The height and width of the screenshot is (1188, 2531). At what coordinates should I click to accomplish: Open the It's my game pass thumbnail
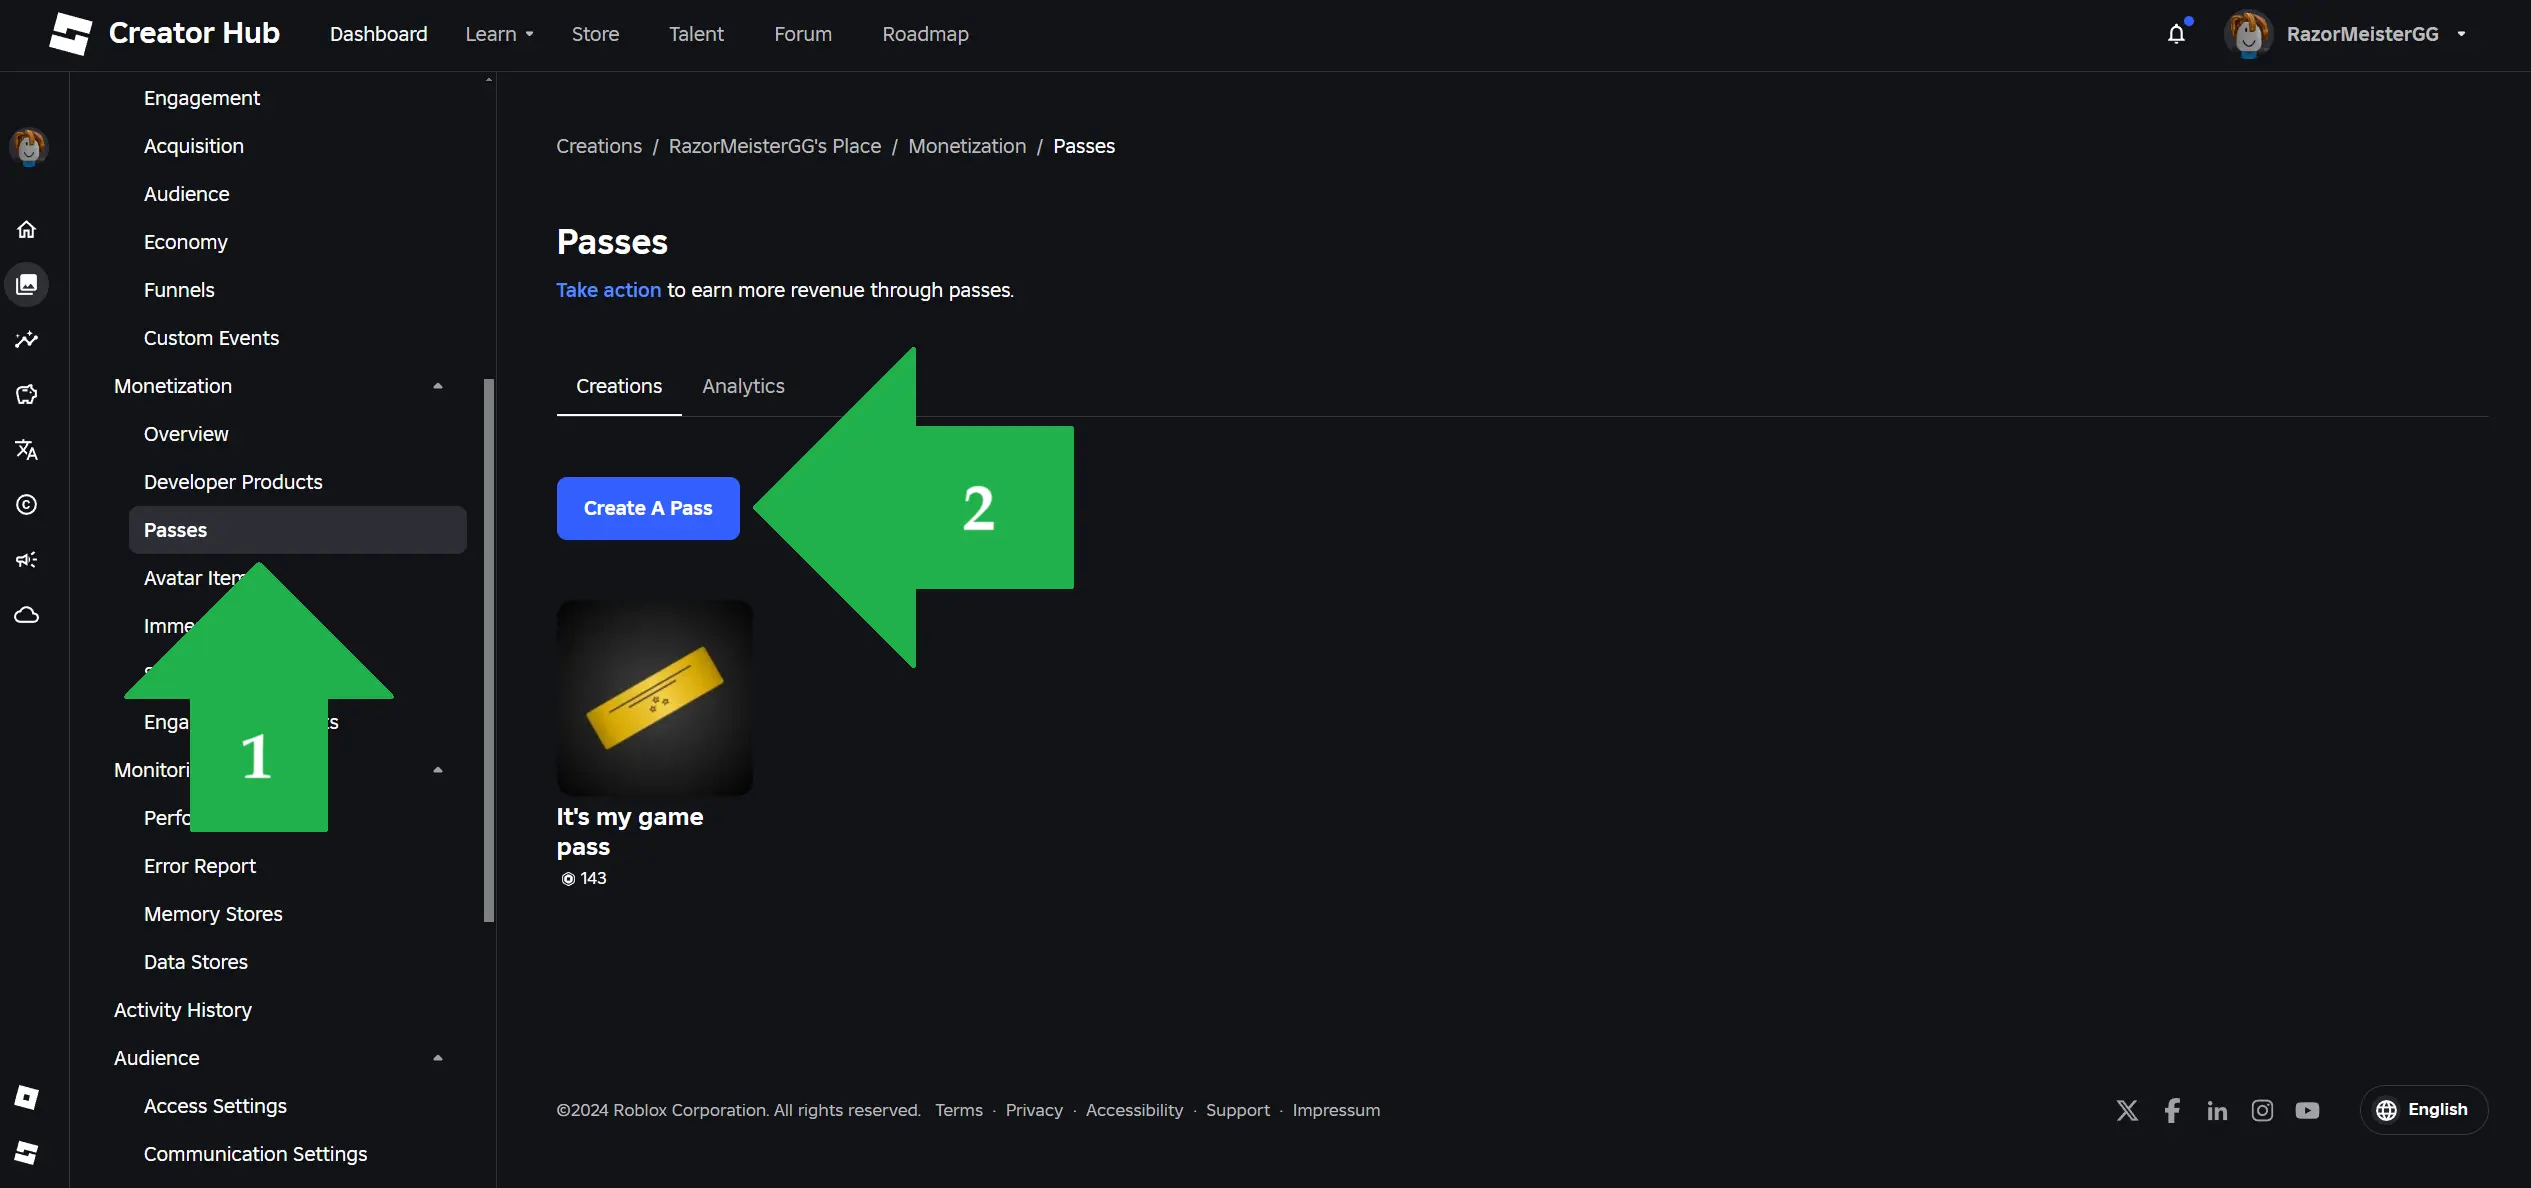click(x=654, y=698)
